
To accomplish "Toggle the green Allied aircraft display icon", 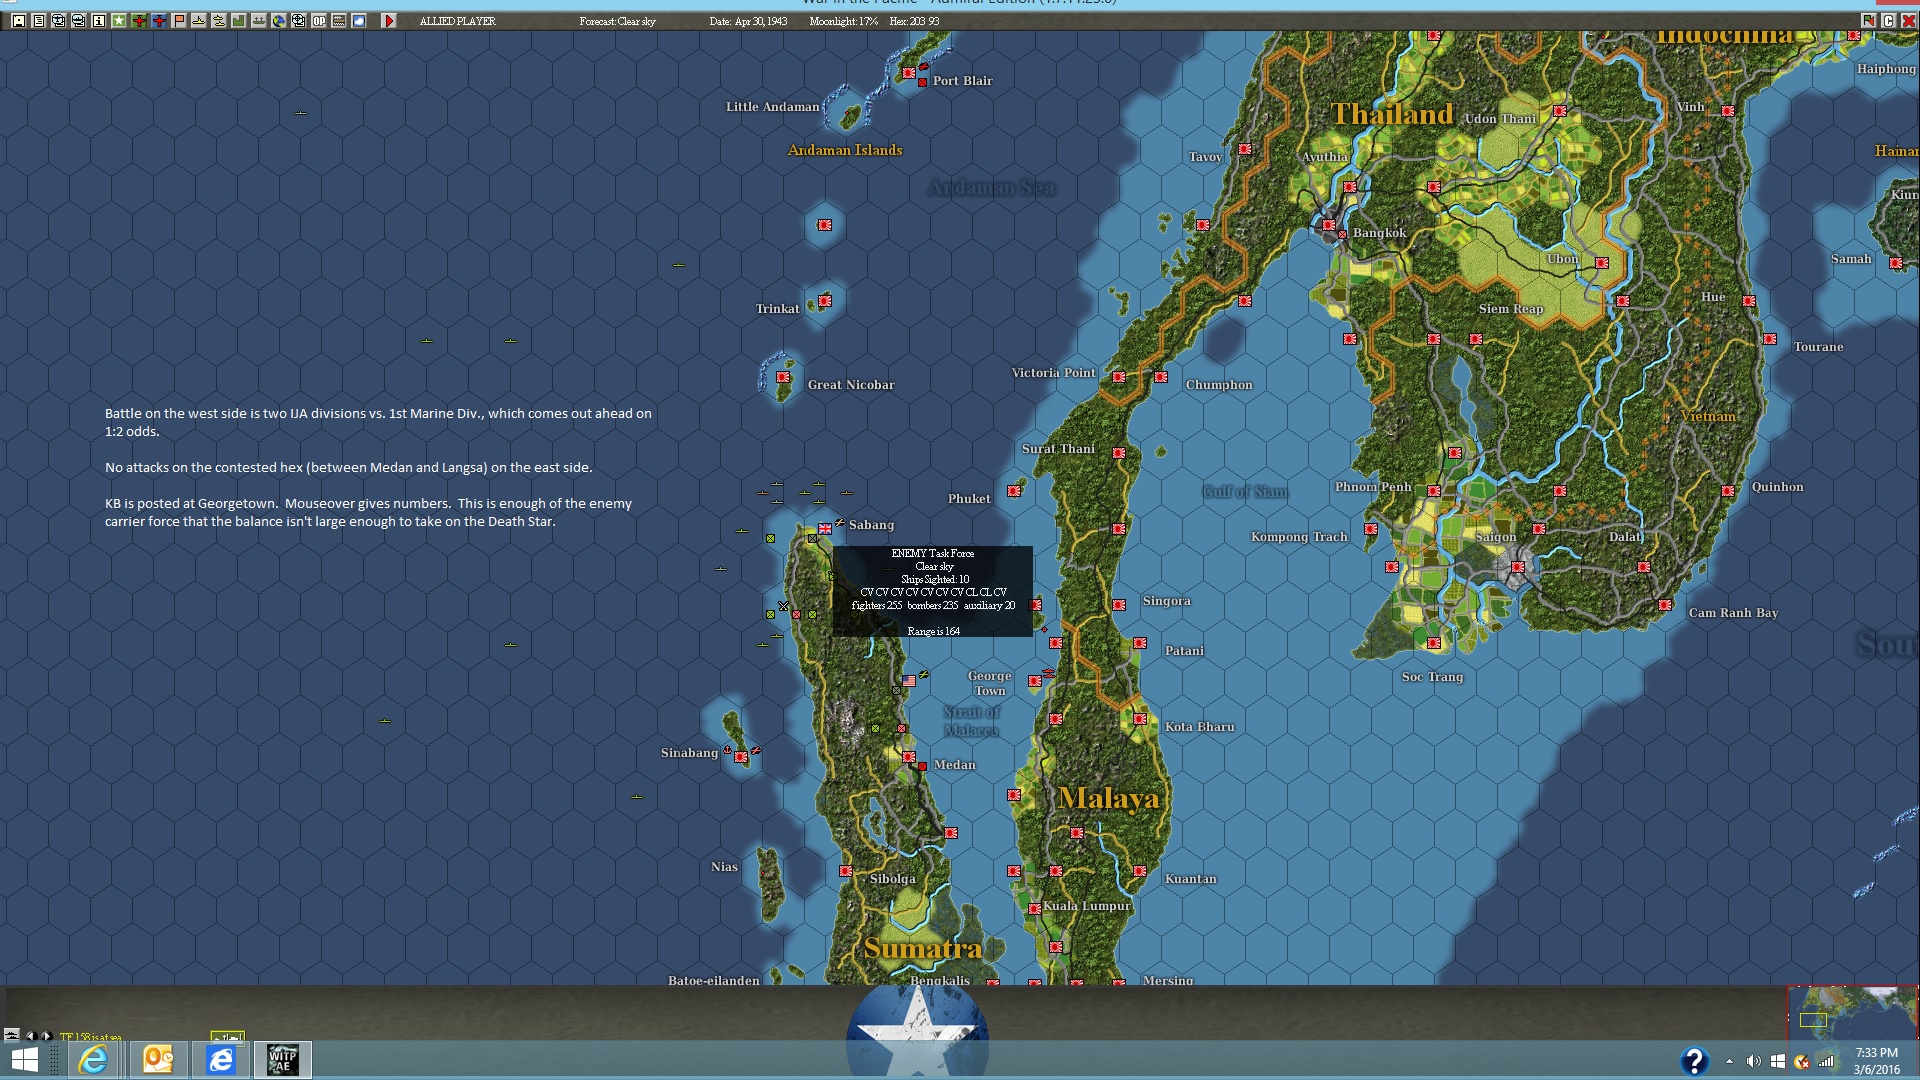I will pyautogui.click(x=138, y=20).
